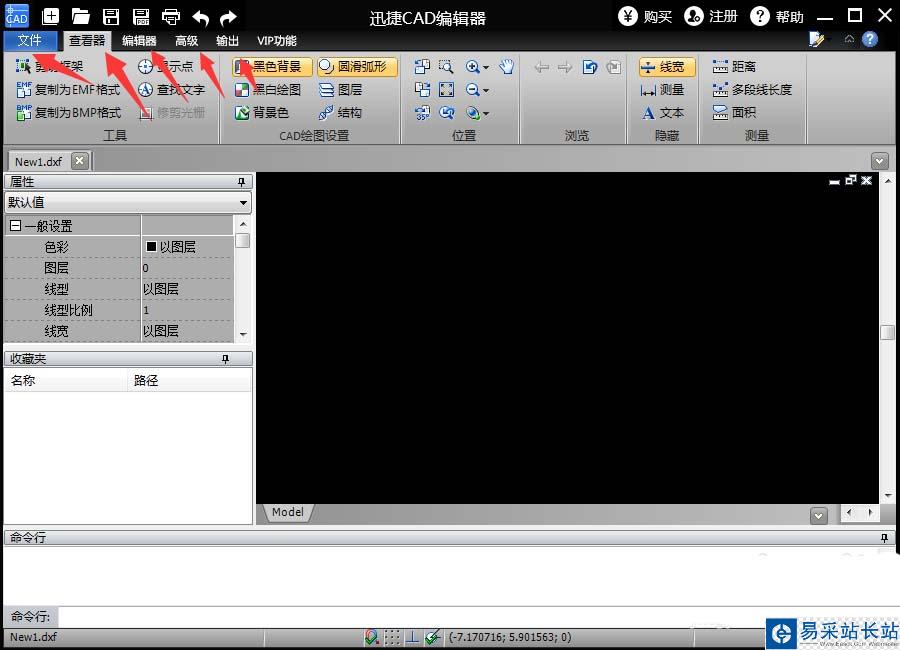Image resolution: width=900 pixels, height=650 pixels.
Task: Switch to the 查看器 tab
Action: tap(87, 40)
